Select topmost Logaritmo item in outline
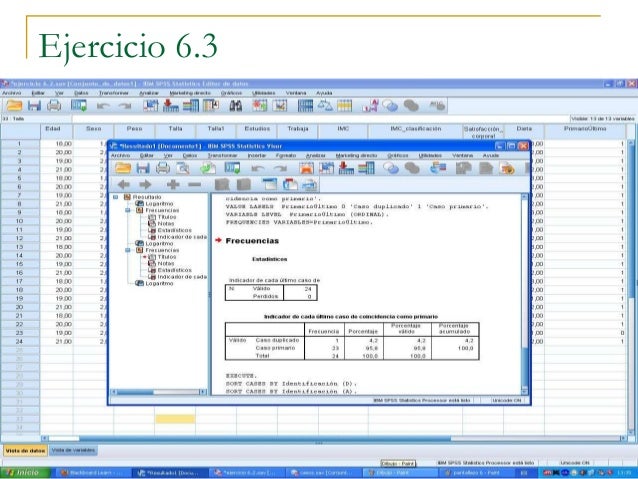 [x=159, y=203]
